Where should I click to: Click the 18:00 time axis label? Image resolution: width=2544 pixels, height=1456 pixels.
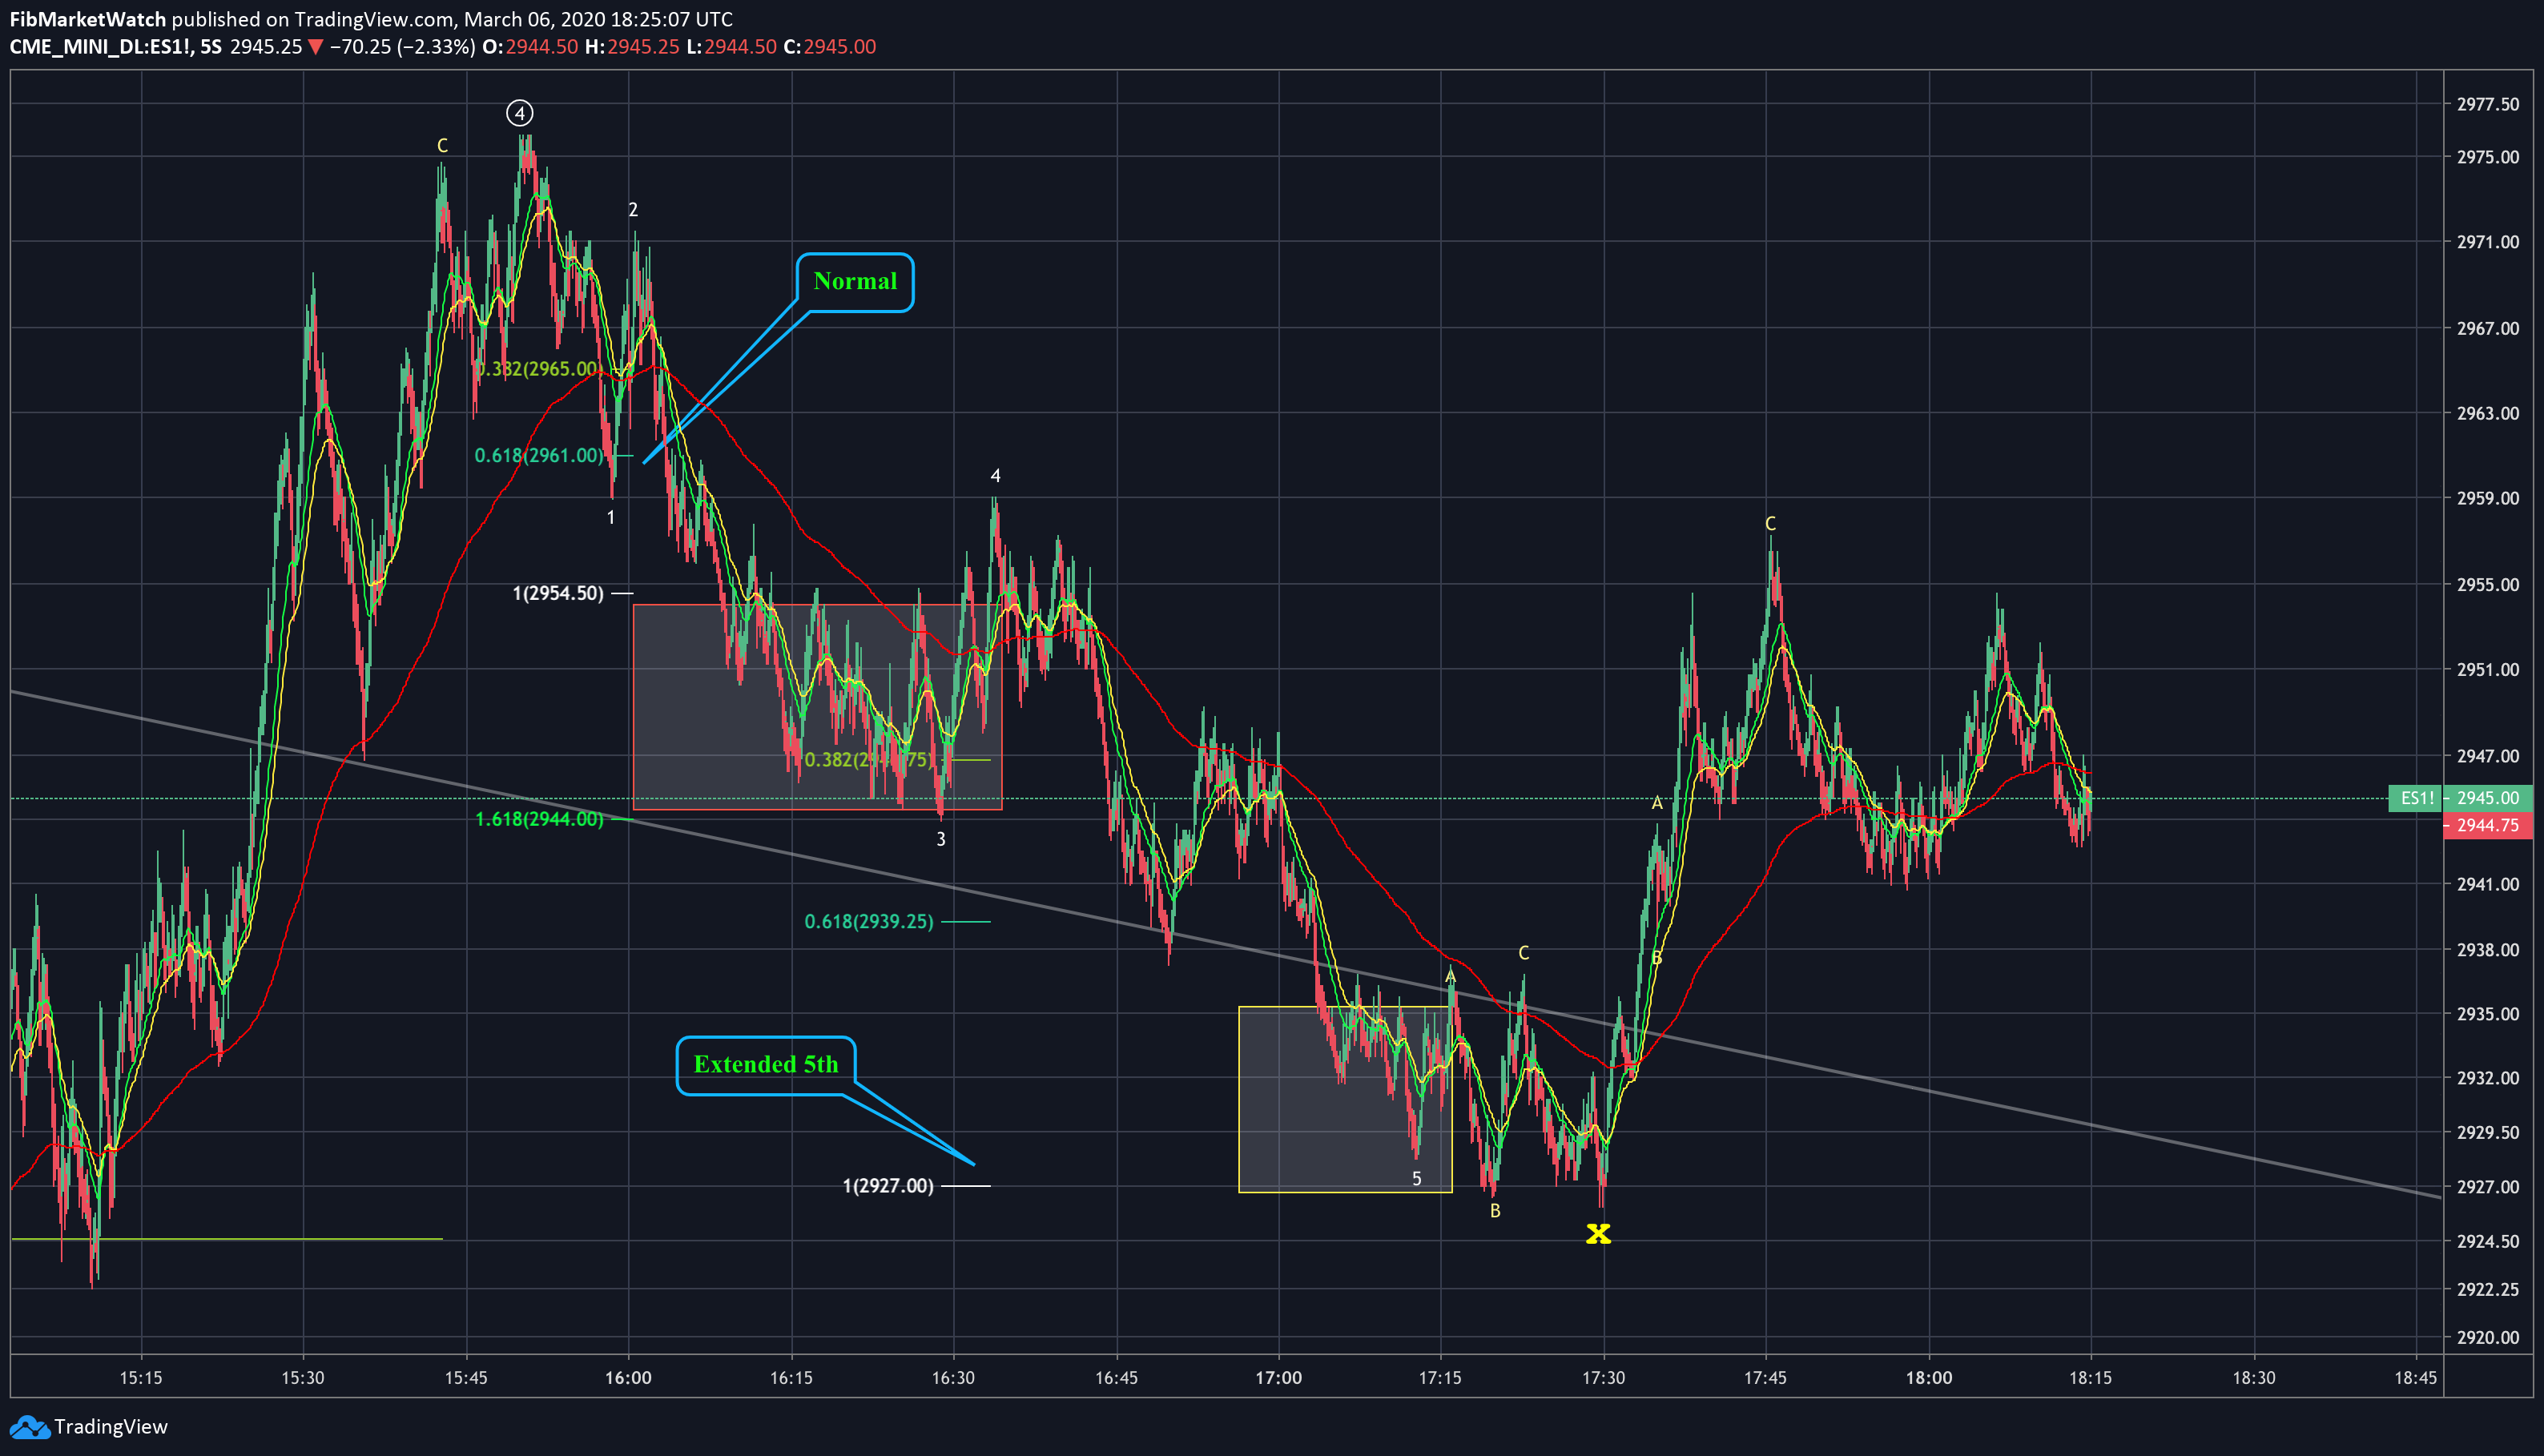click(1929, 1378)
